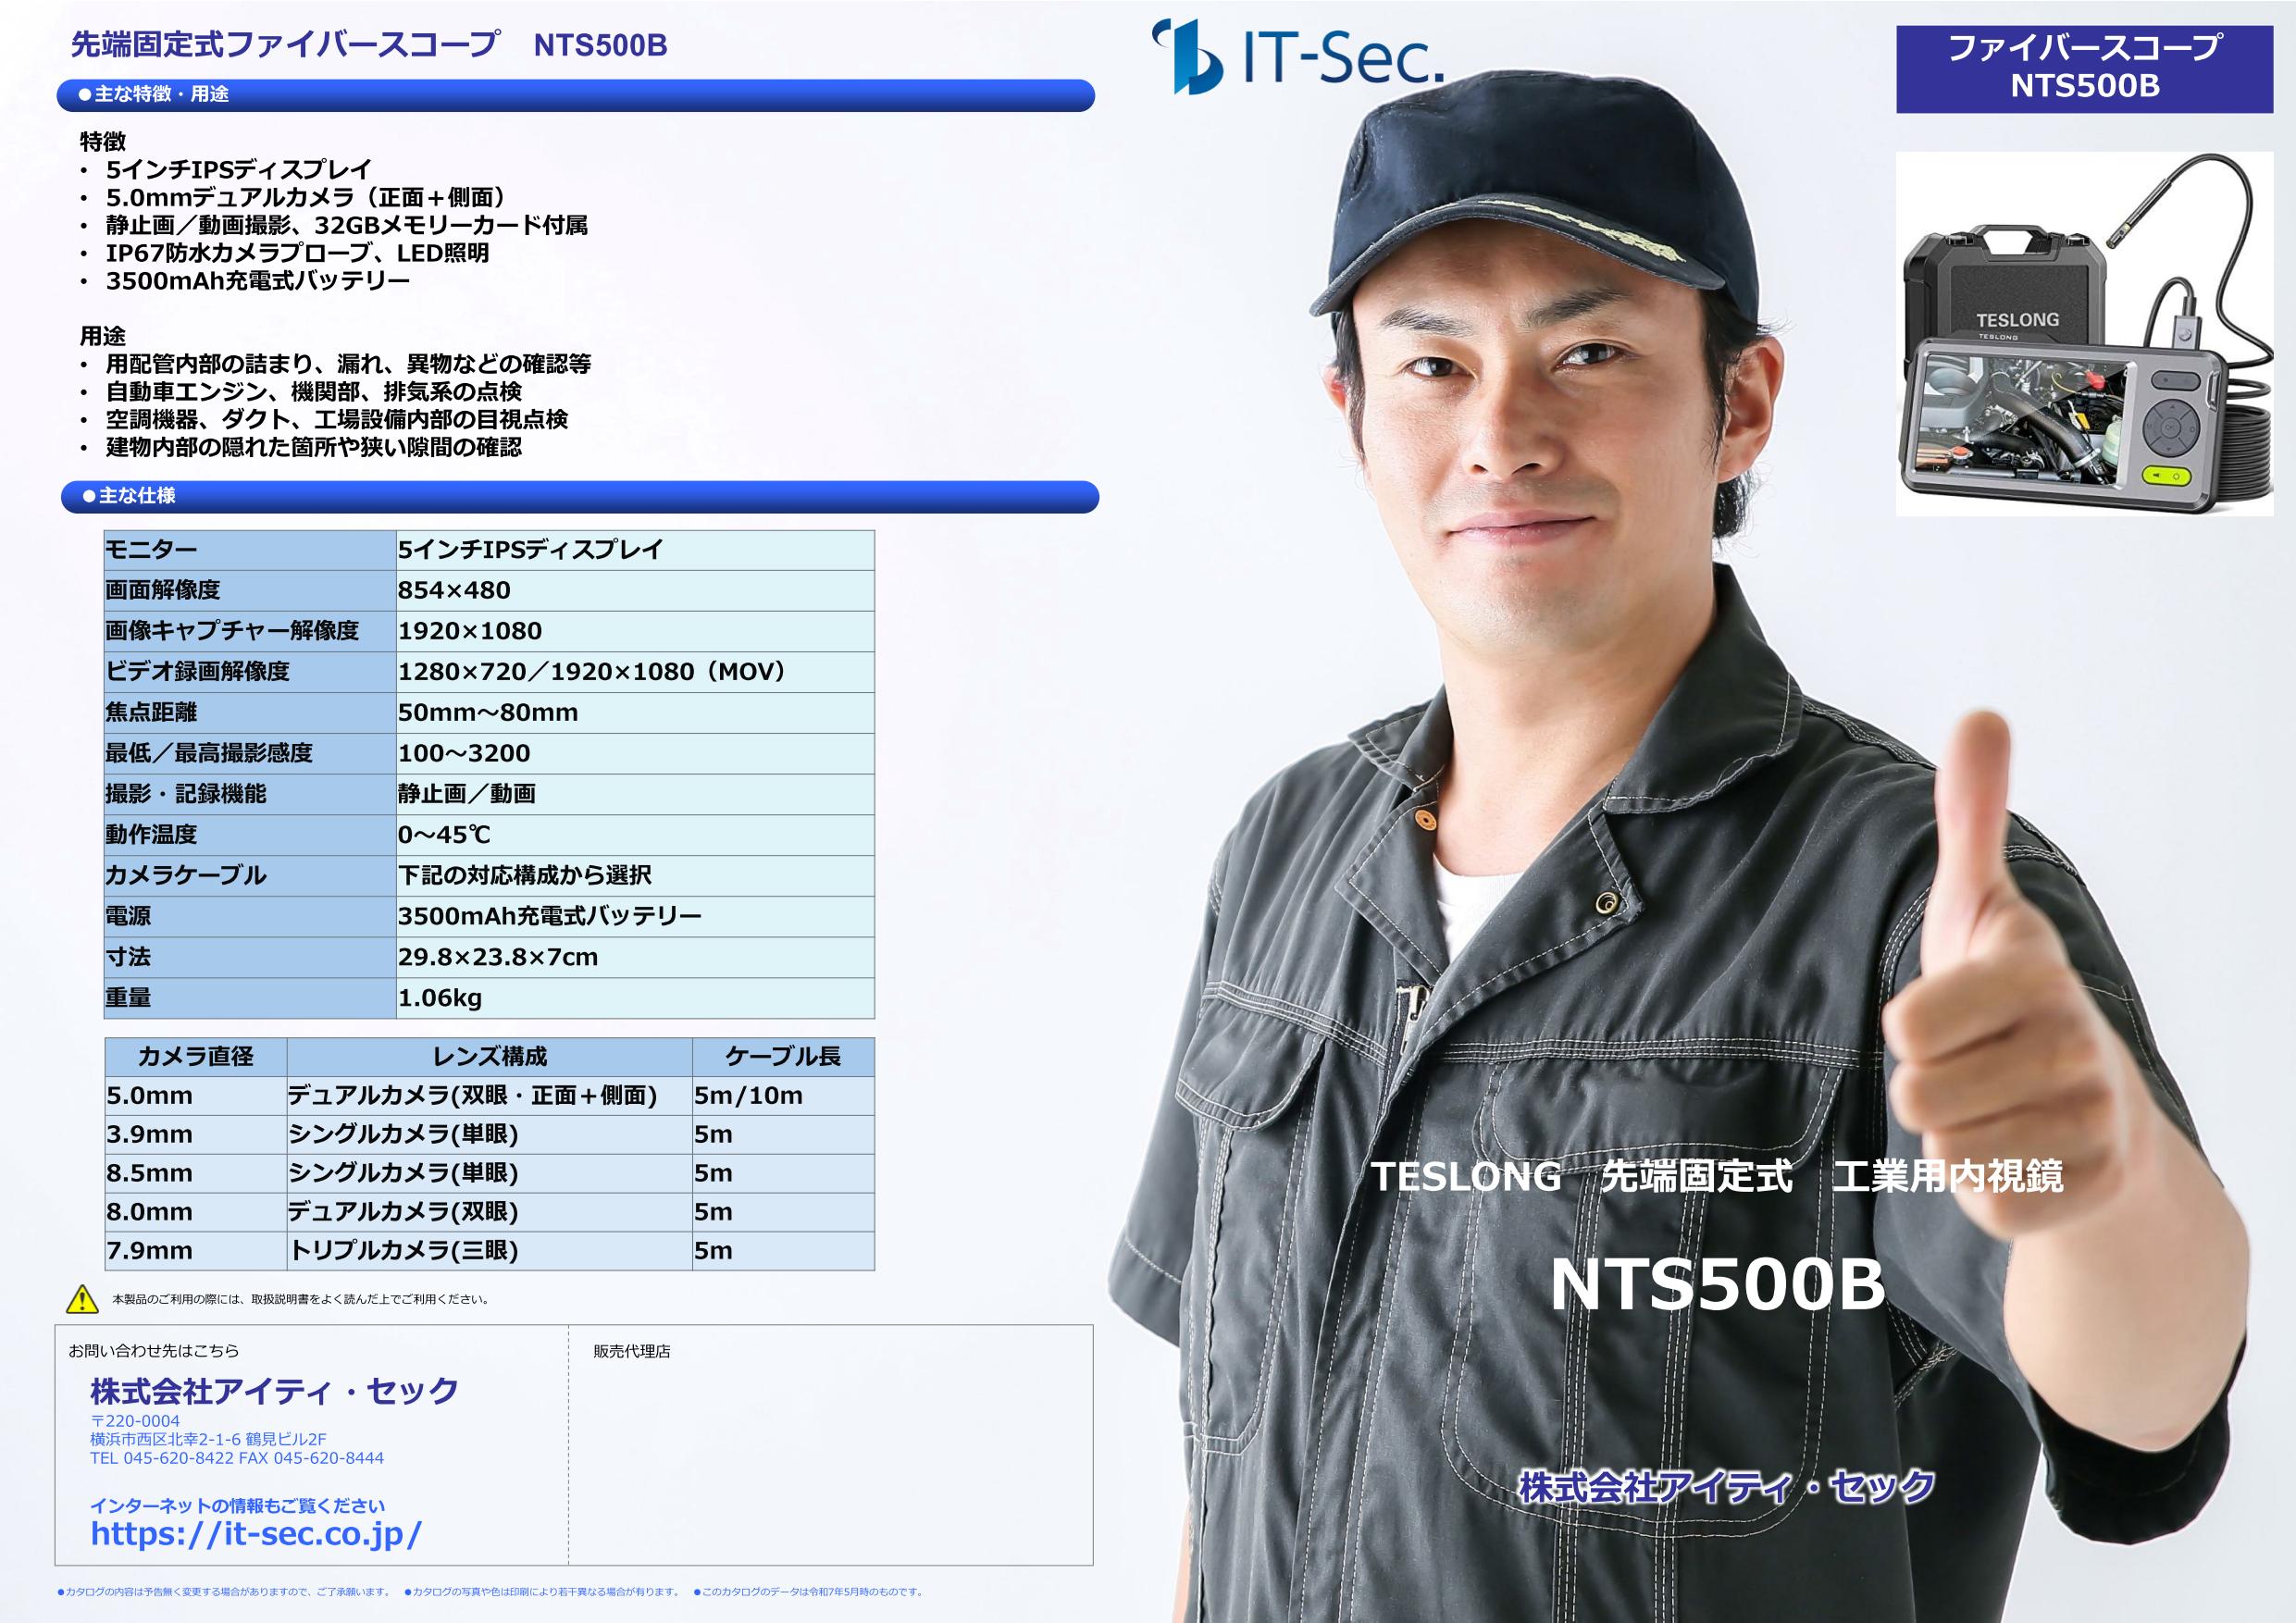Click the ケーブル長 column header

coord(783,1057)
